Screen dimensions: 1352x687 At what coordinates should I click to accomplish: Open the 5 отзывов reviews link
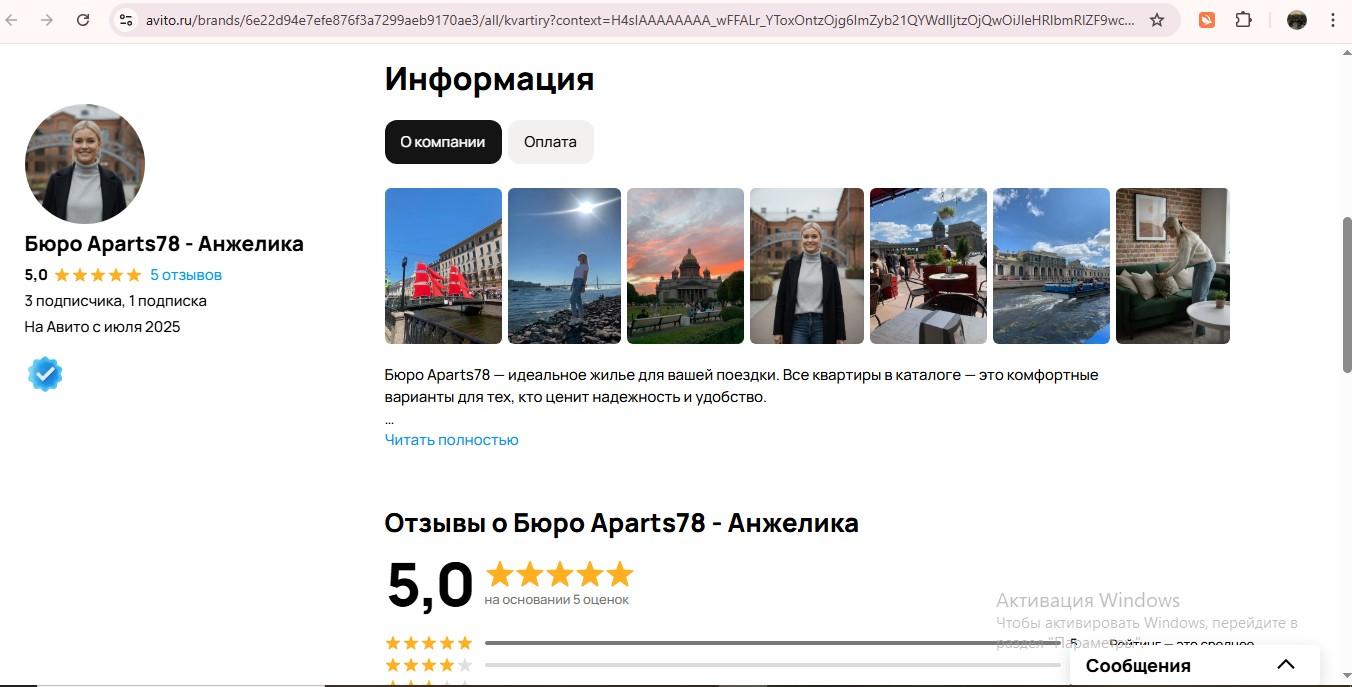pyautogui.click(x=186, y=275)
